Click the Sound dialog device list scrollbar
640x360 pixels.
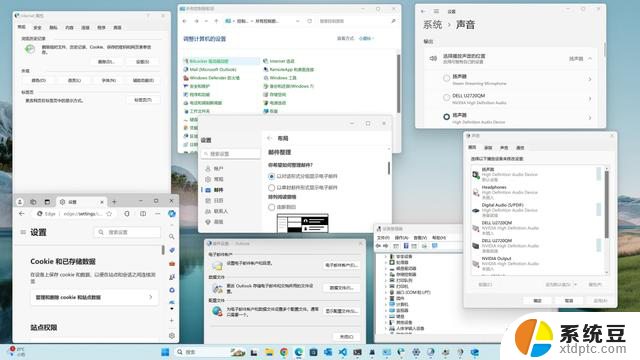click(607, 204)
